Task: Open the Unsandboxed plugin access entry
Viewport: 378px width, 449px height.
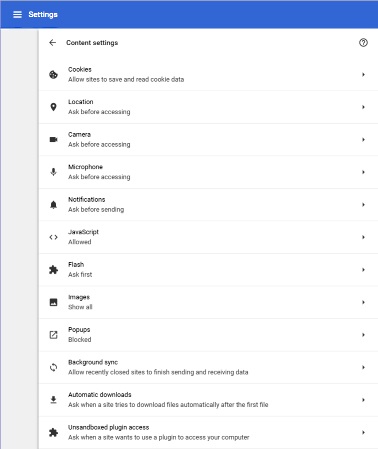Action: point(209,432)
